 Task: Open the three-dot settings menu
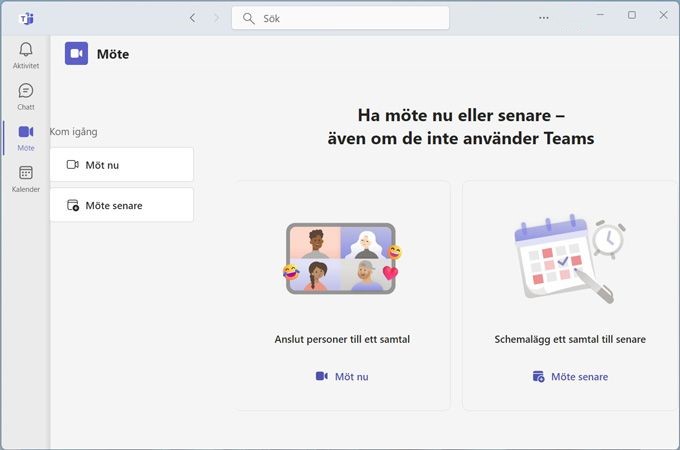pos(544,18)
